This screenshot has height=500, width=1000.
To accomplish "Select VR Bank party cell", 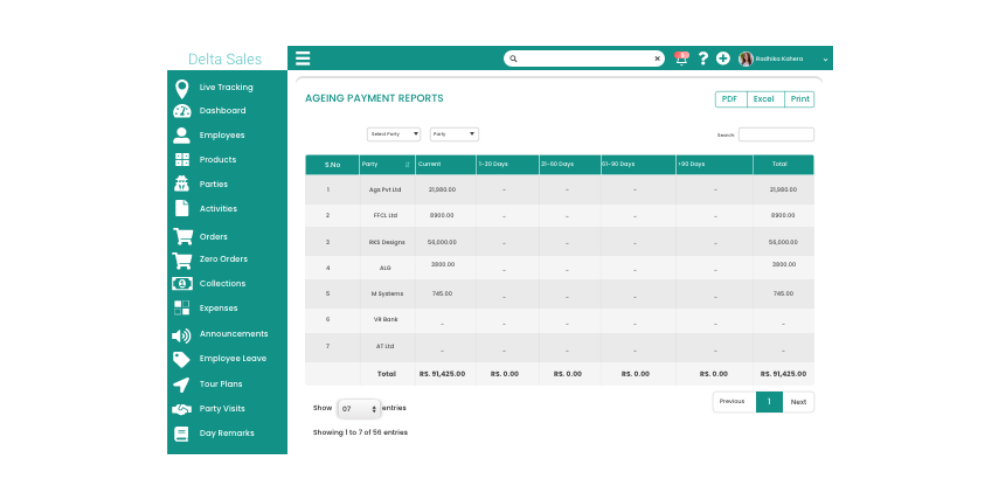I will (x=387, y=320).
